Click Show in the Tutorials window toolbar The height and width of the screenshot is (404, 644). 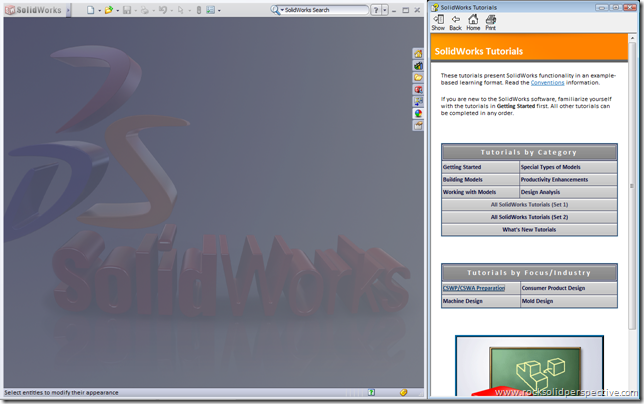coord(438,23)
